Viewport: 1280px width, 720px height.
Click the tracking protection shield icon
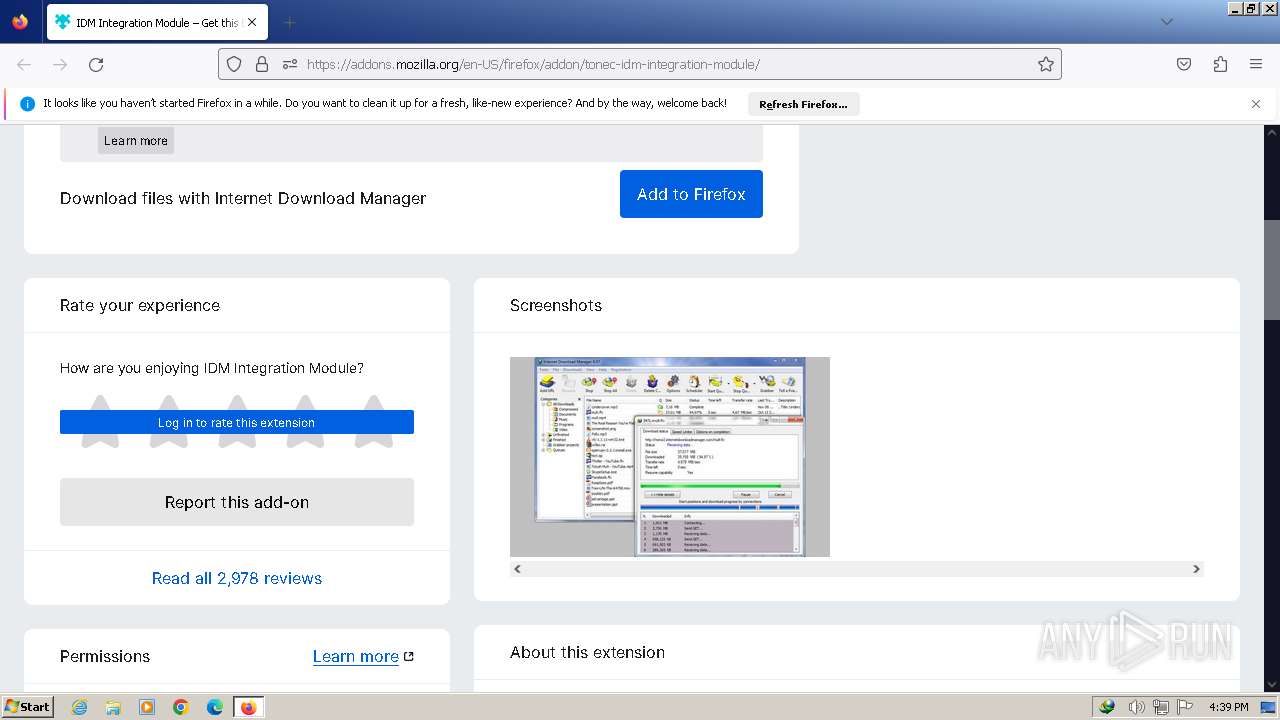click(234, 64)
